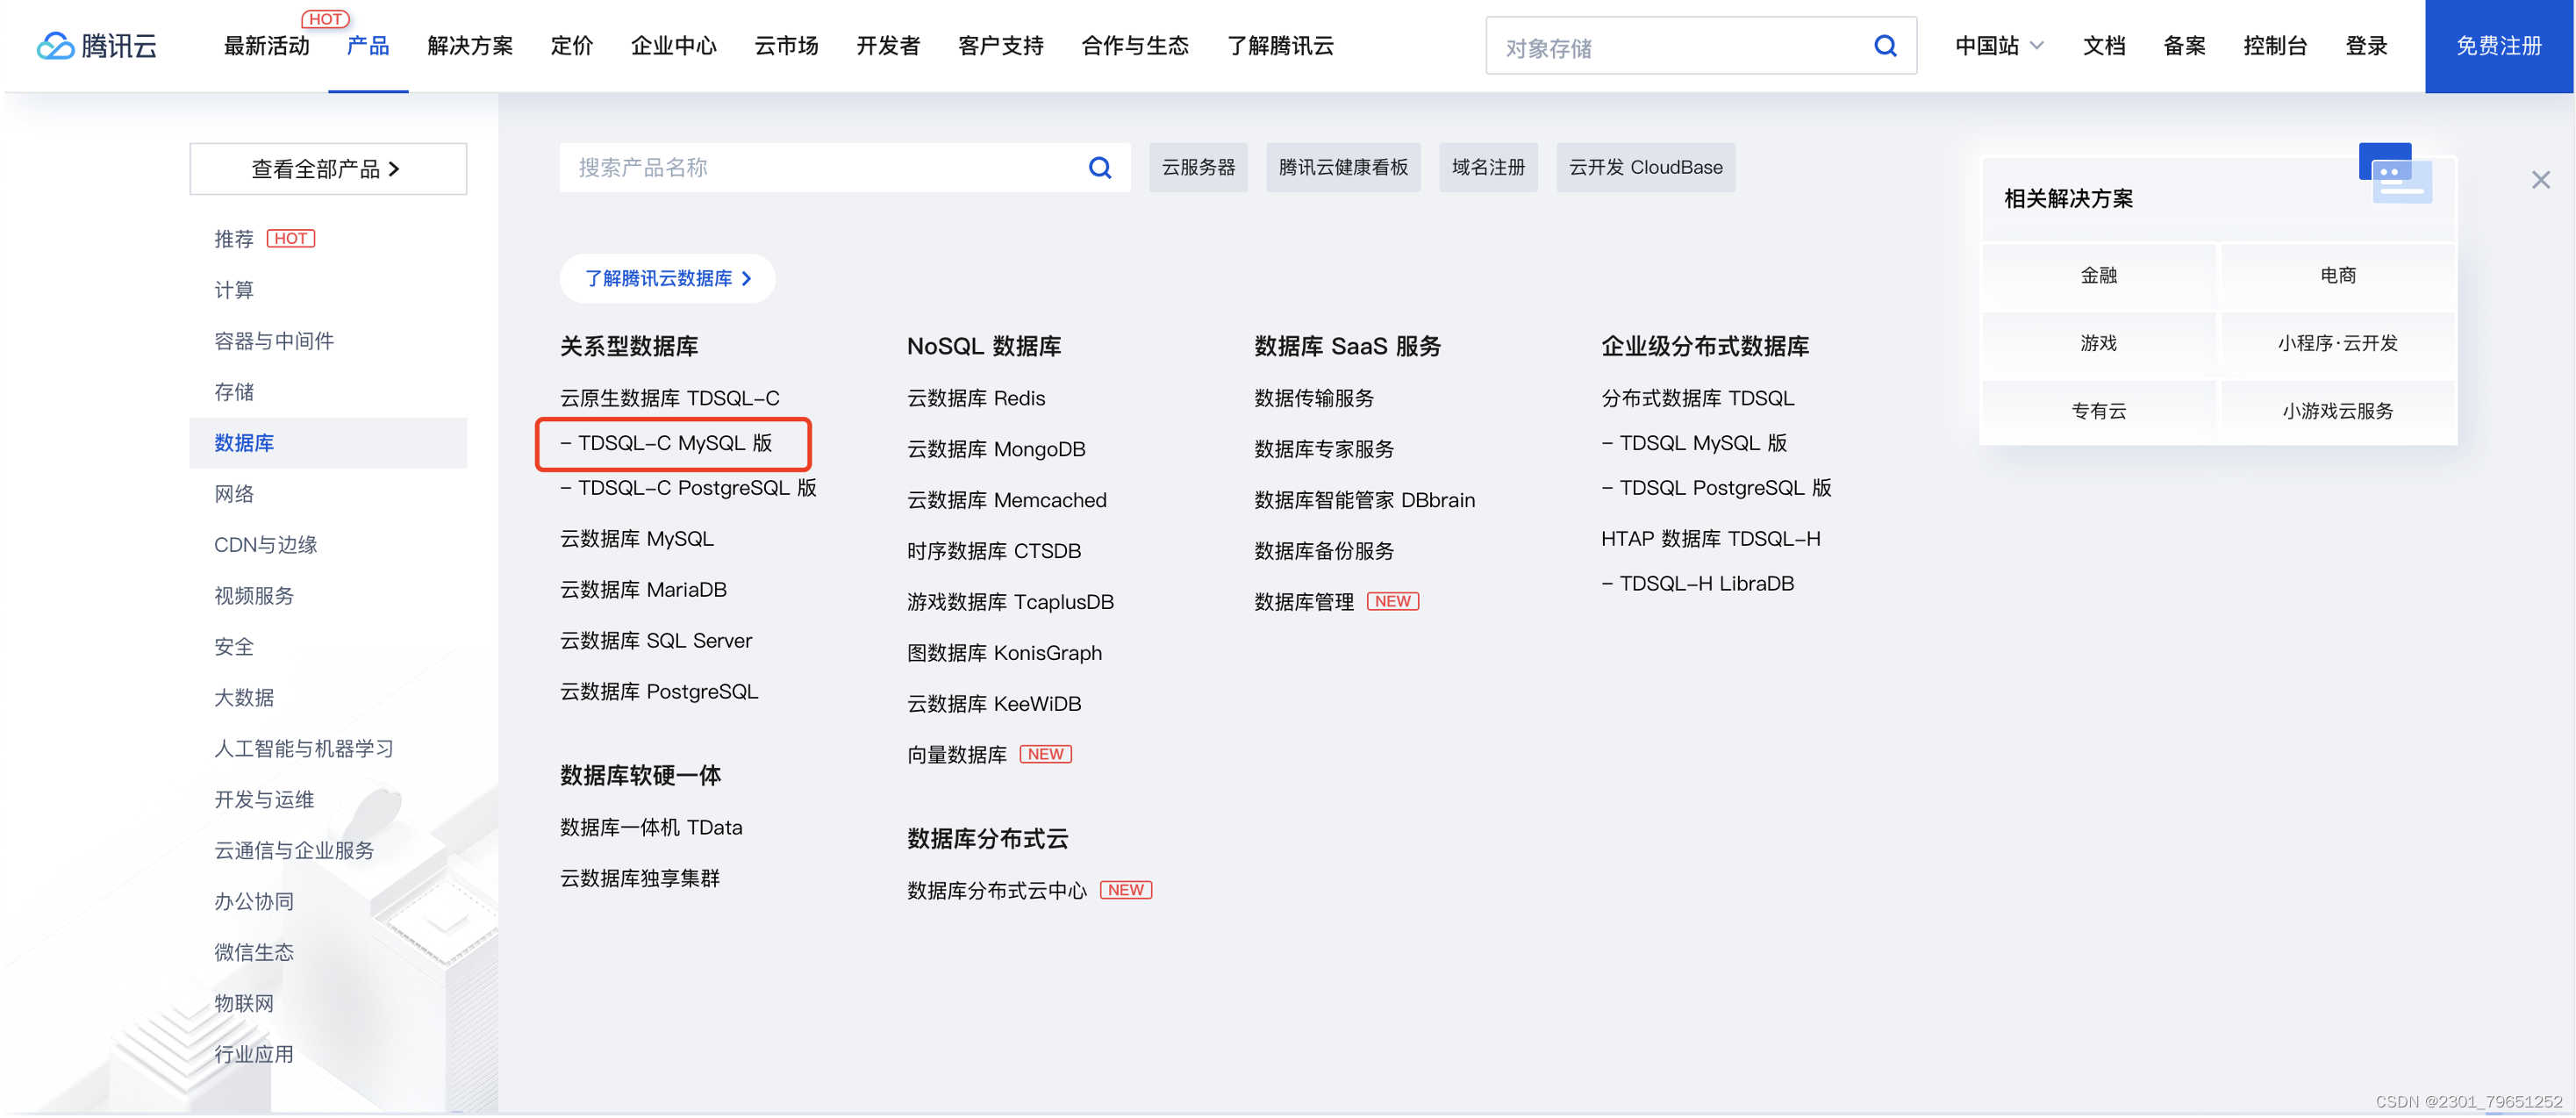2576x1118 pixels.
Task: Click the 云服务器 quick tag
Action: [x=1198, y=168]
